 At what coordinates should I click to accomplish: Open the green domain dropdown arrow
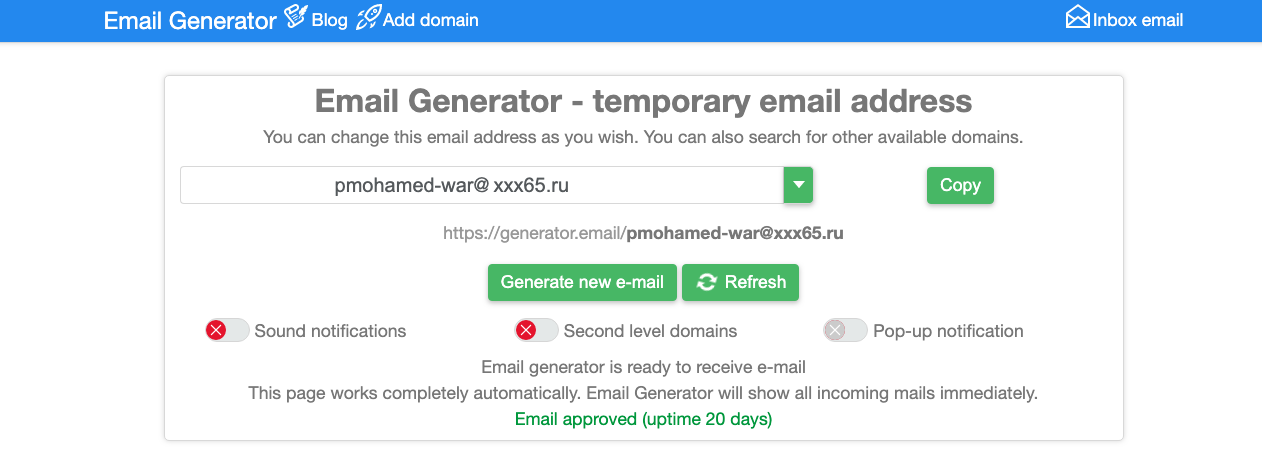tap(798, 185)
